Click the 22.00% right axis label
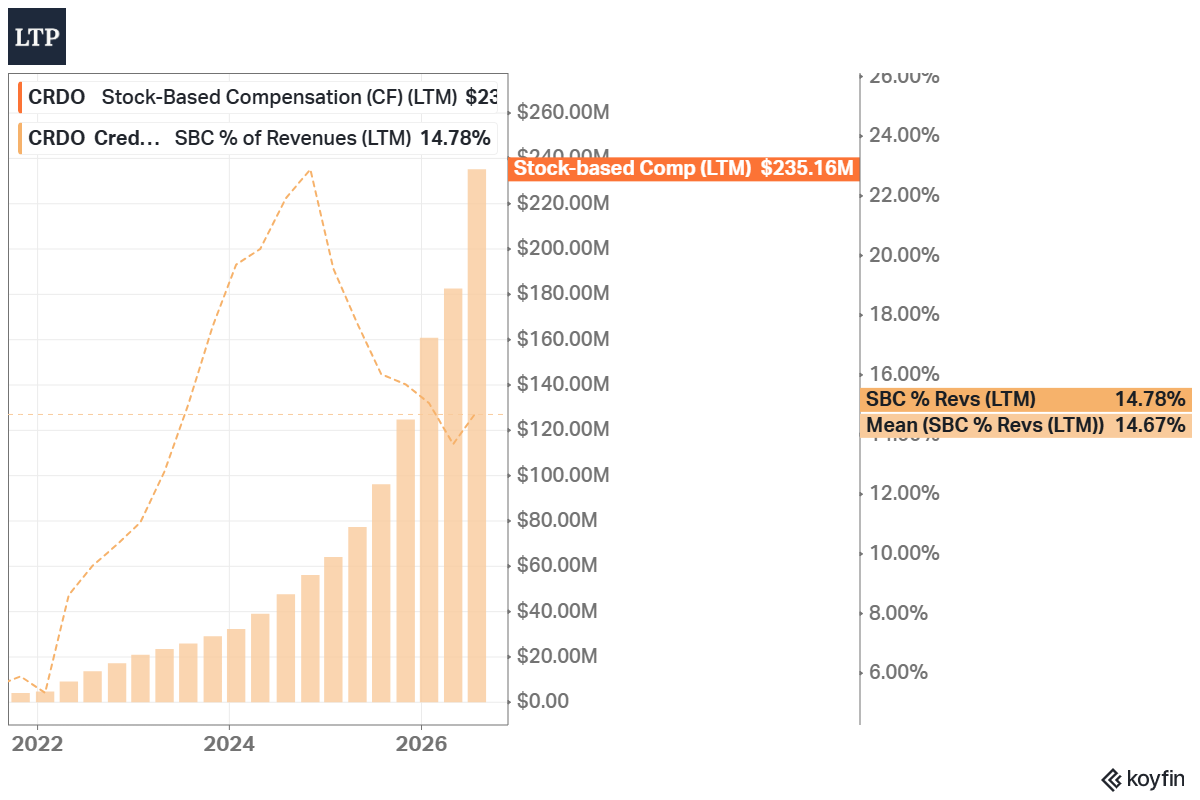1200x800 pixels. pyautogui.click(x=903, y=195)
